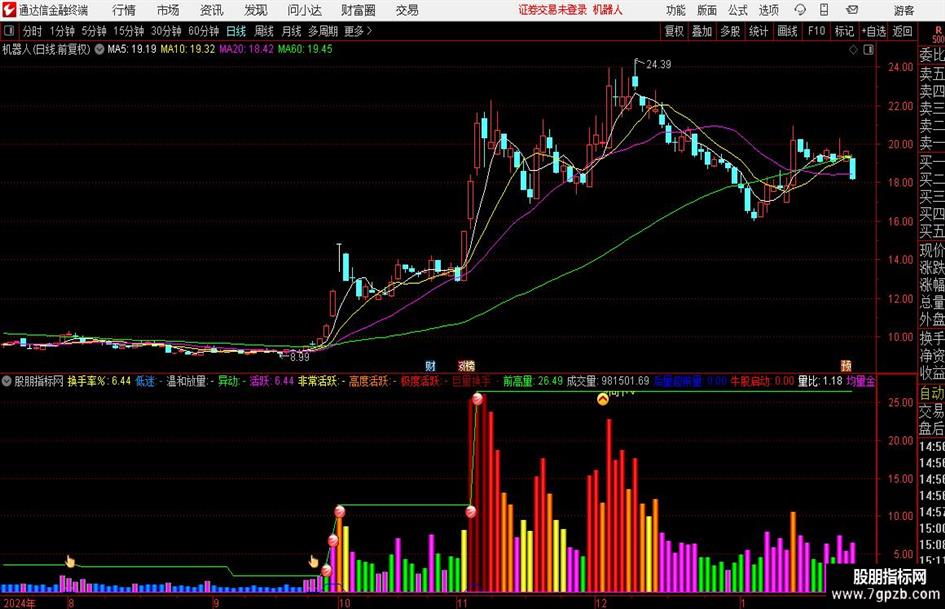Click the yellow chevron marker in volume pane

pyautogui.click(x=603, y=399)
